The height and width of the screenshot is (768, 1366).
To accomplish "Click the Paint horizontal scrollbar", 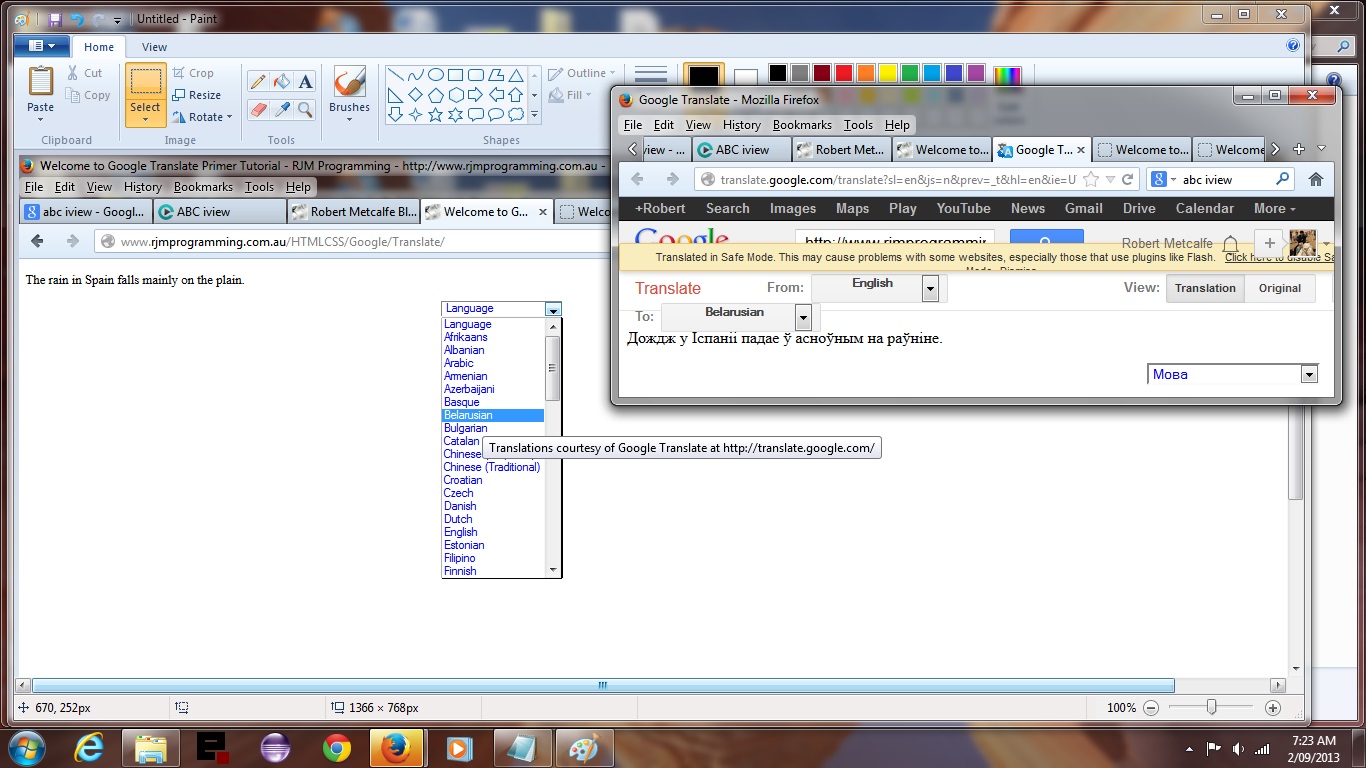I will [x=602, y=685].
